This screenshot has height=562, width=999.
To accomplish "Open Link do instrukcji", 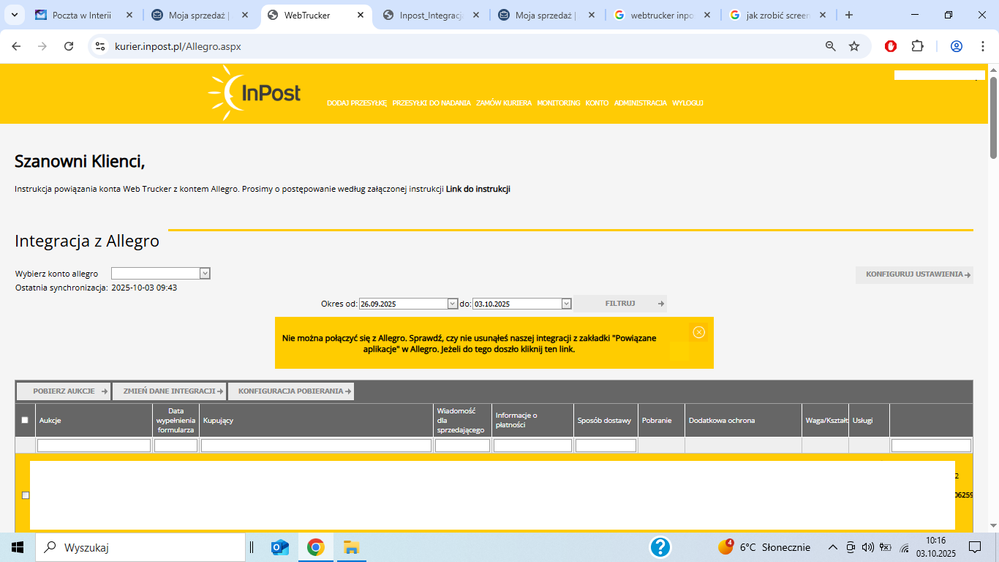I will [x=478, y=189].
